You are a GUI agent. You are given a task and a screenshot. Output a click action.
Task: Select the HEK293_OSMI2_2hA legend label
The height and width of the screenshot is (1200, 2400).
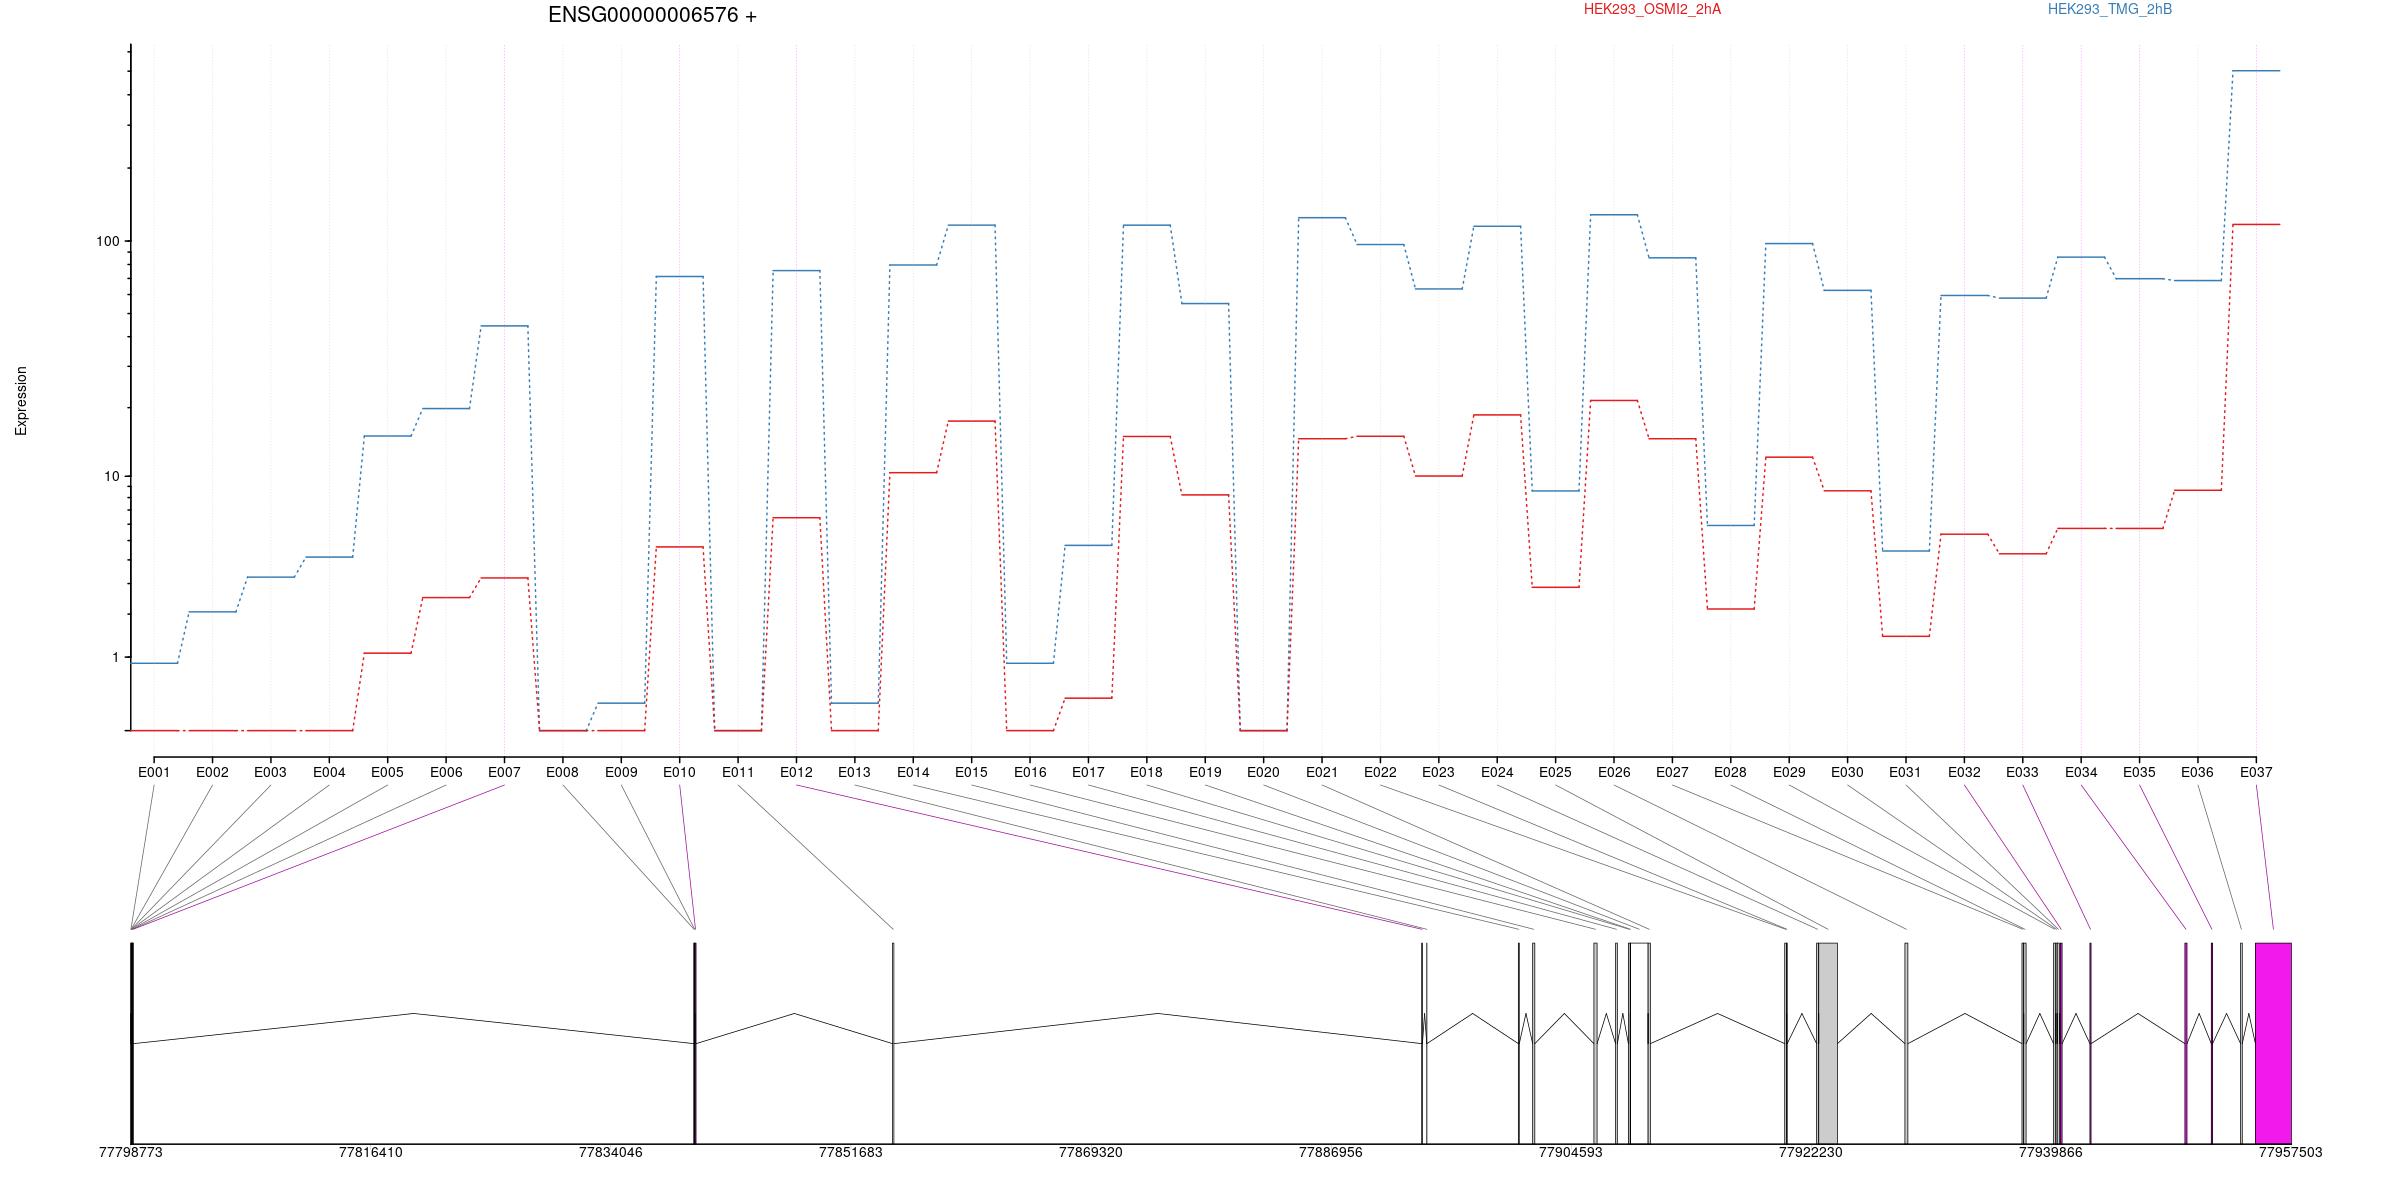1652,9
